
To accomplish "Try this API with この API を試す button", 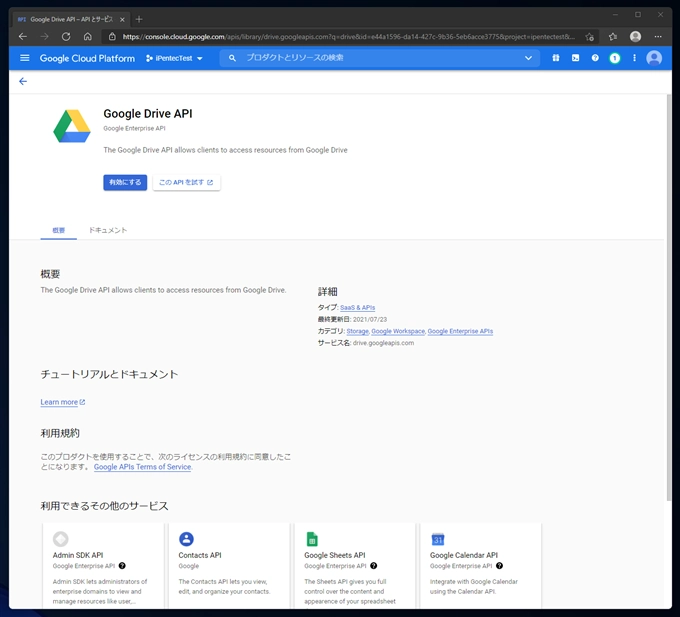I will 186,182.
